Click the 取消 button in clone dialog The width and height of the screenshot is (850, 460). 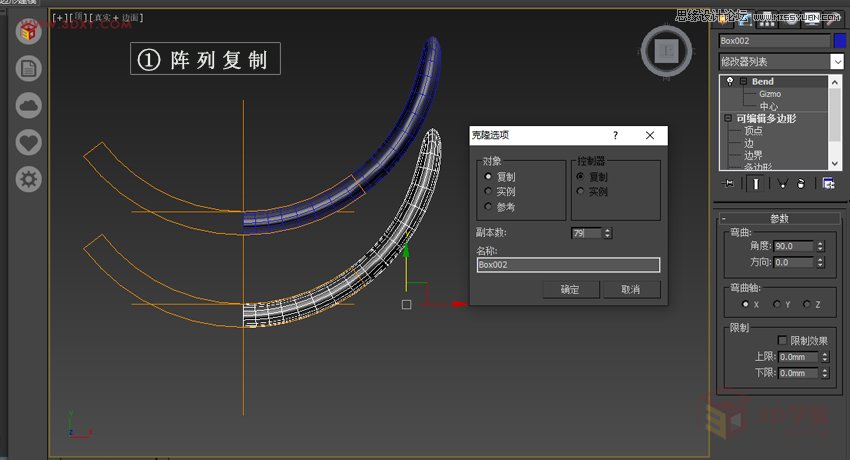pos(630,289)
